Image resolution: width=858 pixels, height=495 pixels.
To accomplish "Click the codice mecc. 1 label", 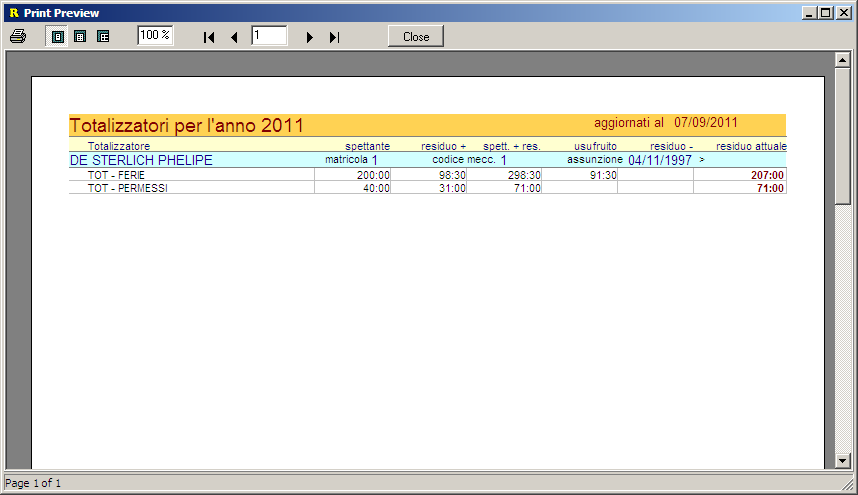I will (469, 160).
